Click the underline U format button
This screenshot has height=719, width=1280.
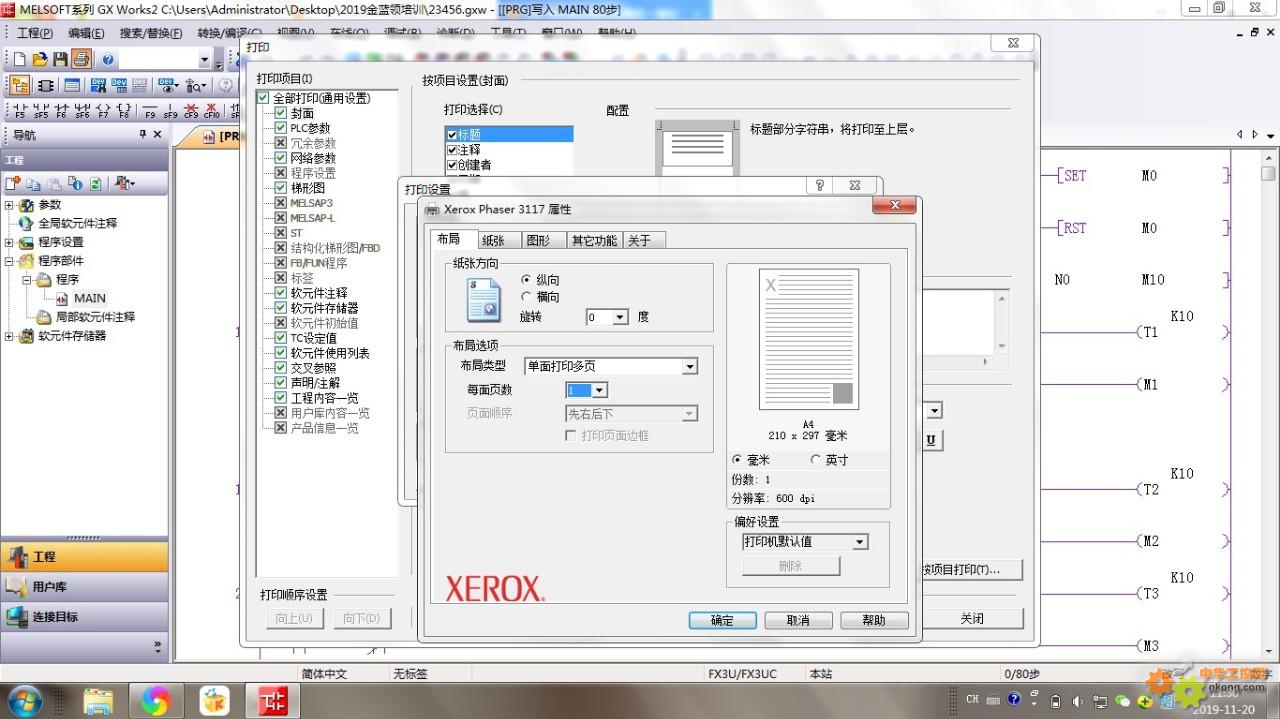(x=931, y=440)
